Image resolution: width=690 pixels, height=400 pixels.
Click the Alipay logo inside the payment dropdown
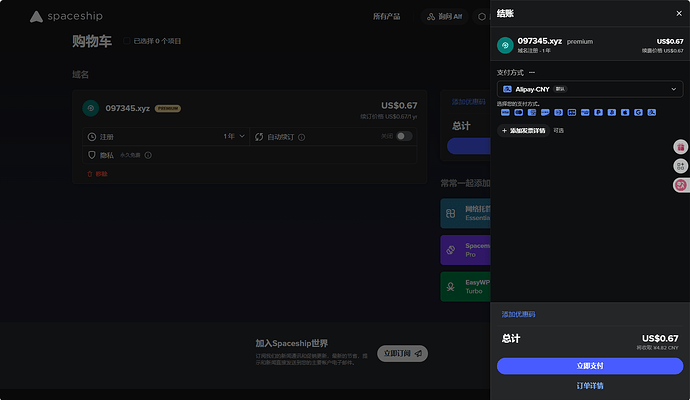pyautogui.click(x=507, y=89)
